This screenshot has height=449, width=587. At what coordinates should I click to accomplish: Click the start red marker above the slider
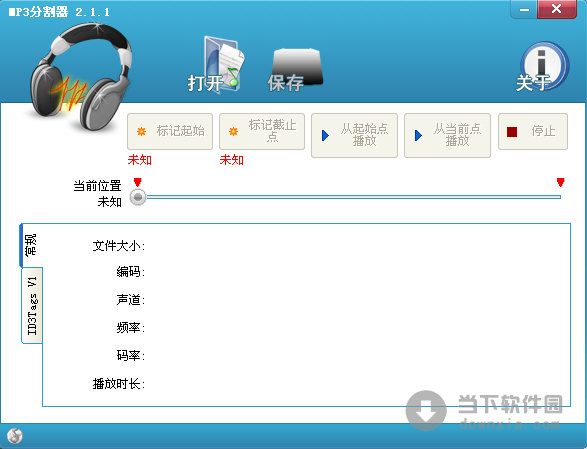point(137,182)
